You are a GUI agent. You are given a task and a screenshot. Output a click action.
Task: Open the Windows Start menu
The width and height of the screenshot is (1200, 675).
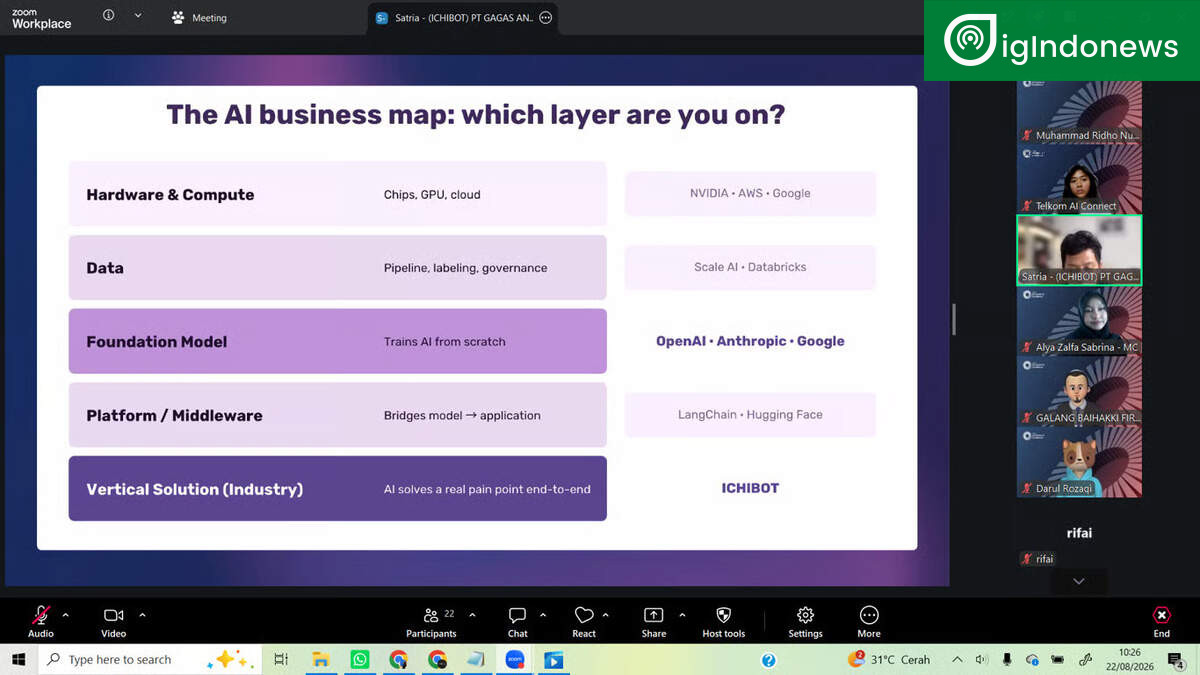pos(18,660)
